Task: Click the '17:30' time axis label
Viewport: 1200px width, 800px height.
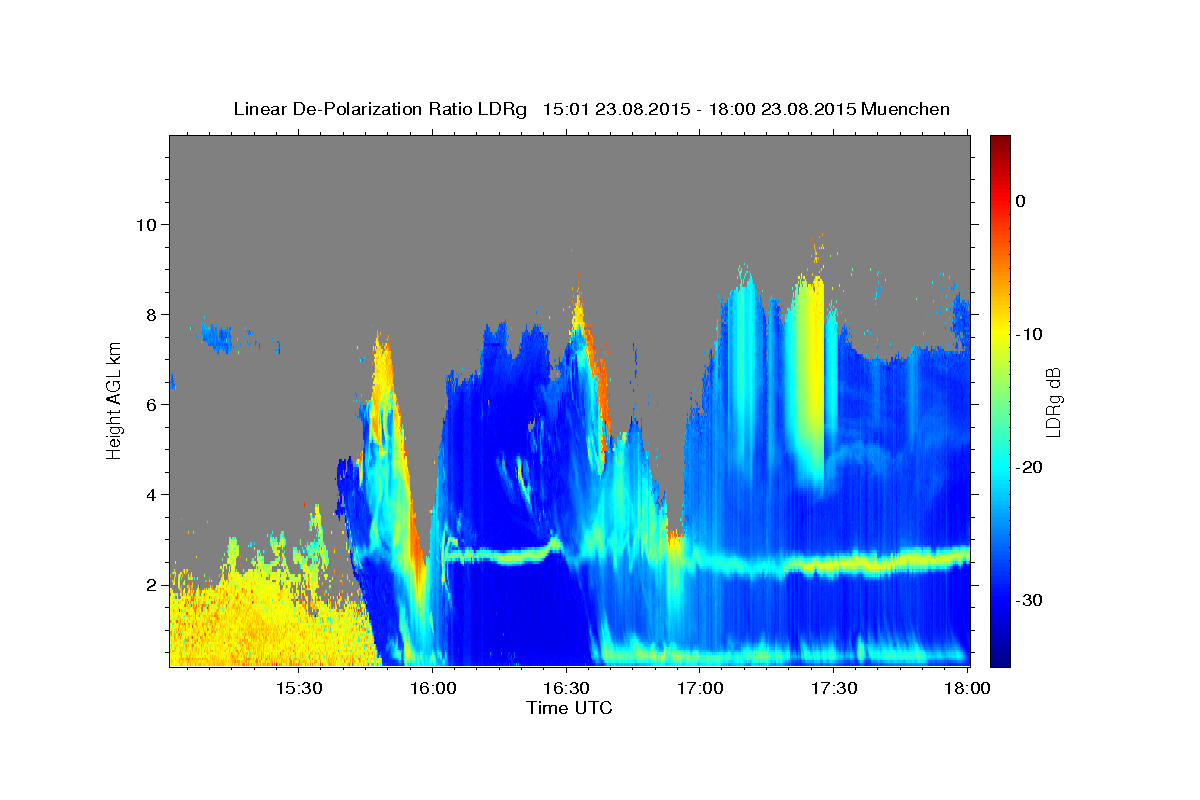Action: [833, 689]
